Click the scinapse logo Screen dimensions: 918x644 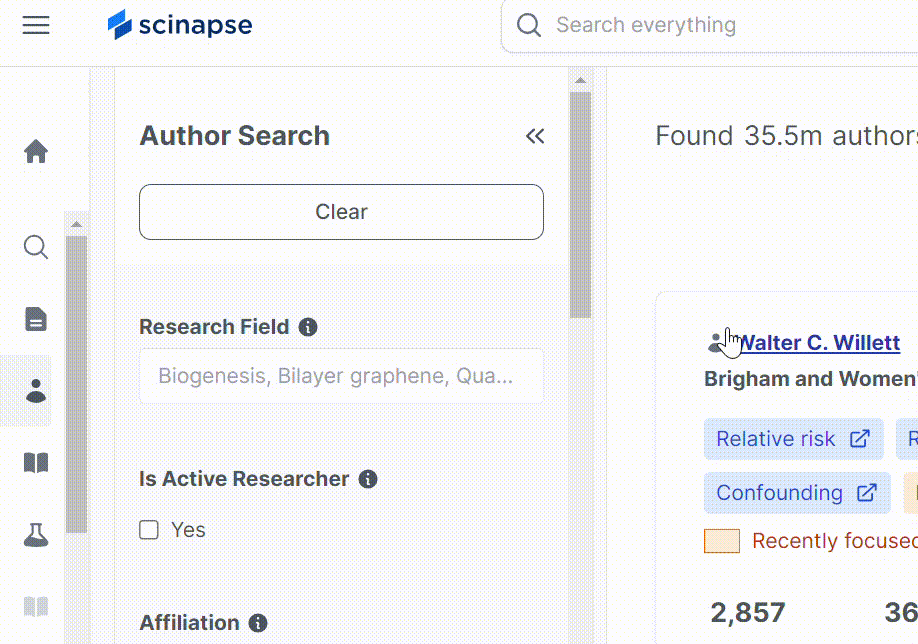tap(180, 25)
